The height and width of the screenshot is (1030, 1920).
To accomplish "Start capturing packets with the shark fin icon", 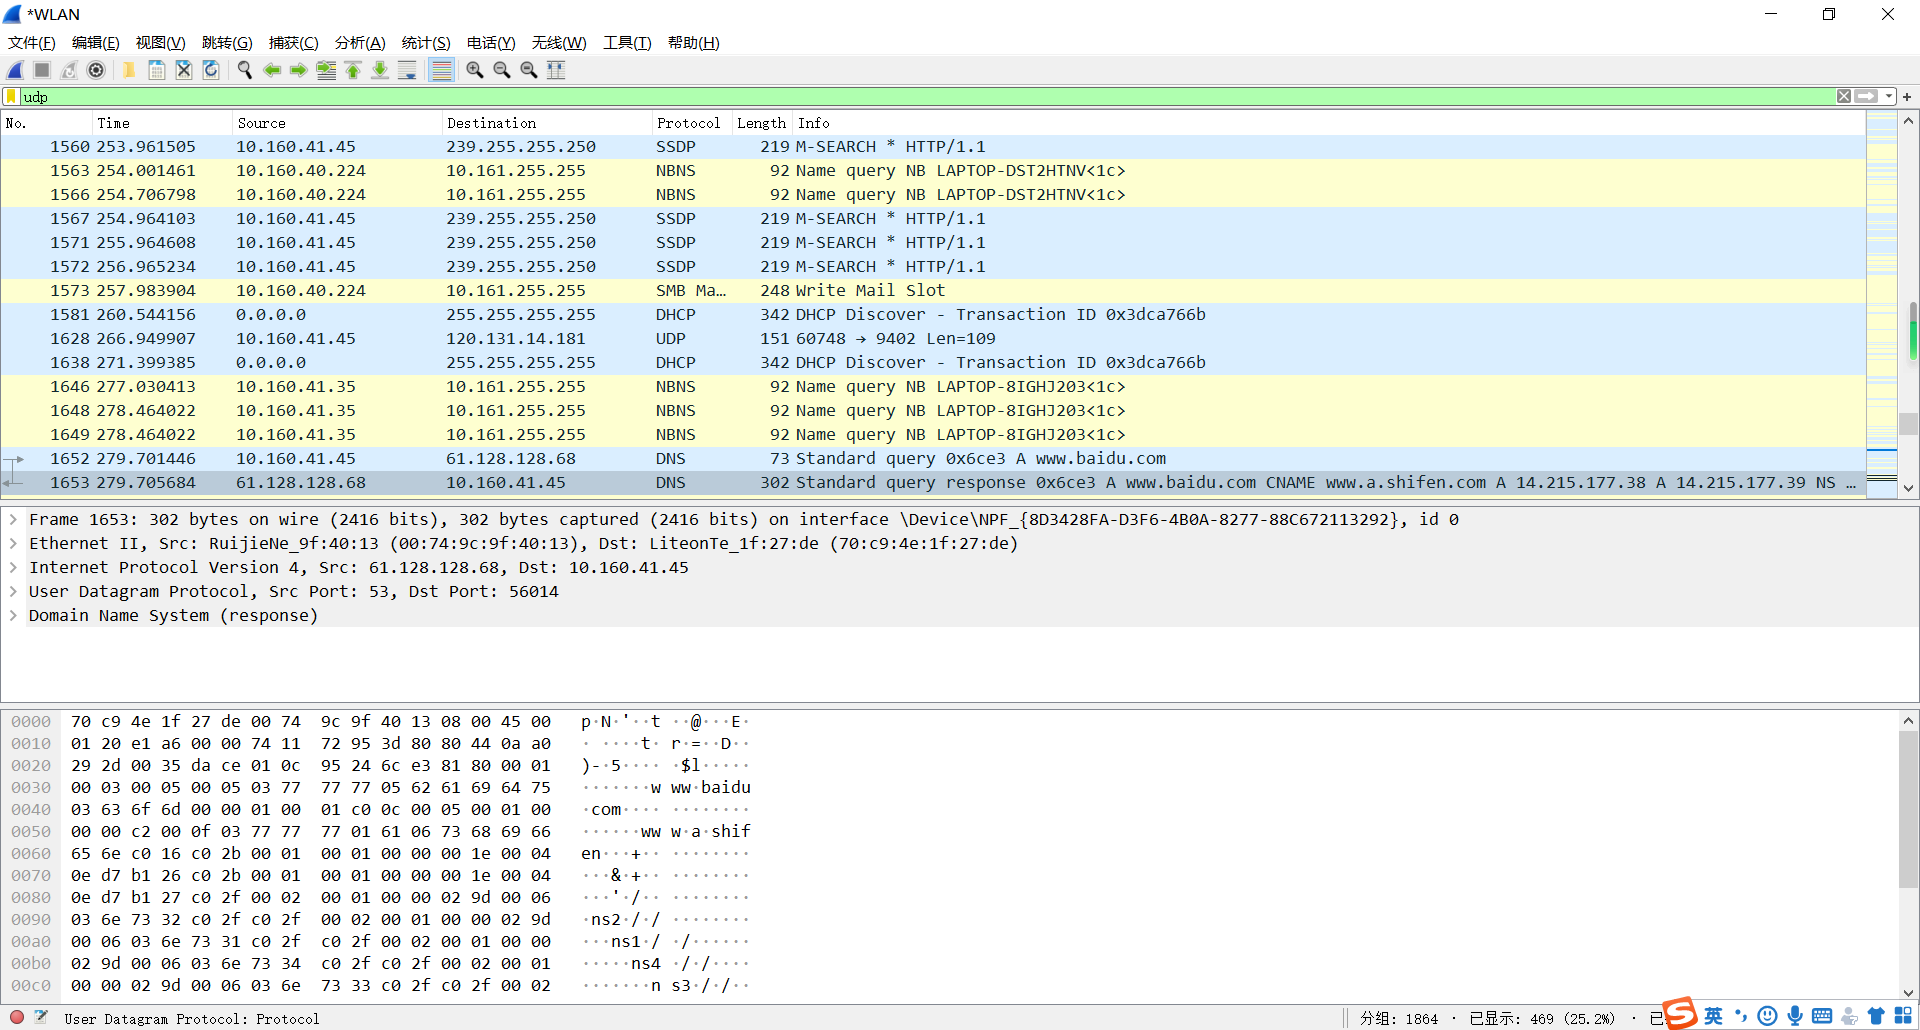I will pos(15,70).
